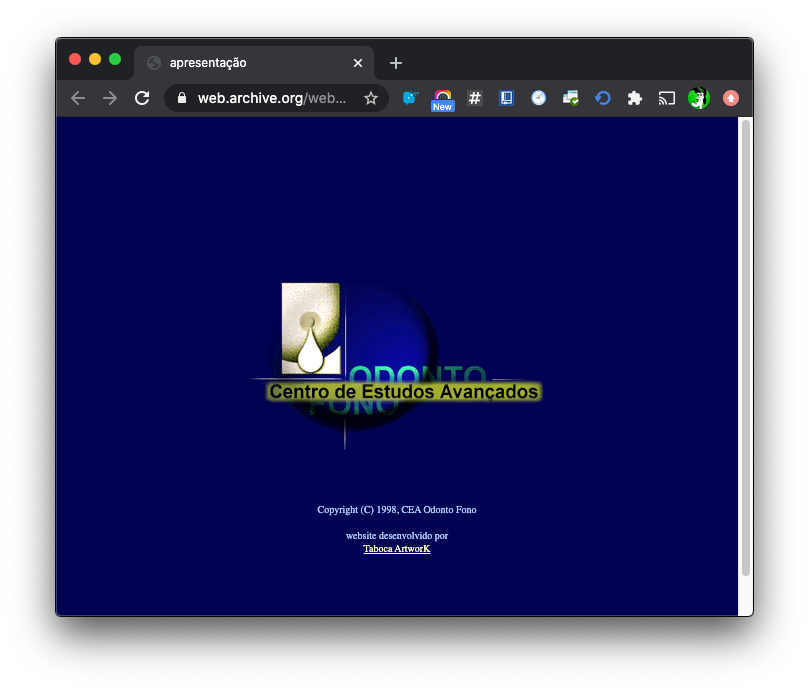The image size is (809, 690).
Task: Open a new browser tab
Action: [396, 63]
